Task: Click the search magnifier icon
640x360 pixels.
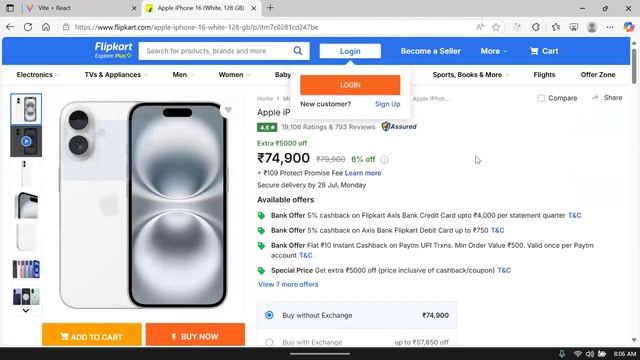Action: pyautogui.click(x=298, y=51)
